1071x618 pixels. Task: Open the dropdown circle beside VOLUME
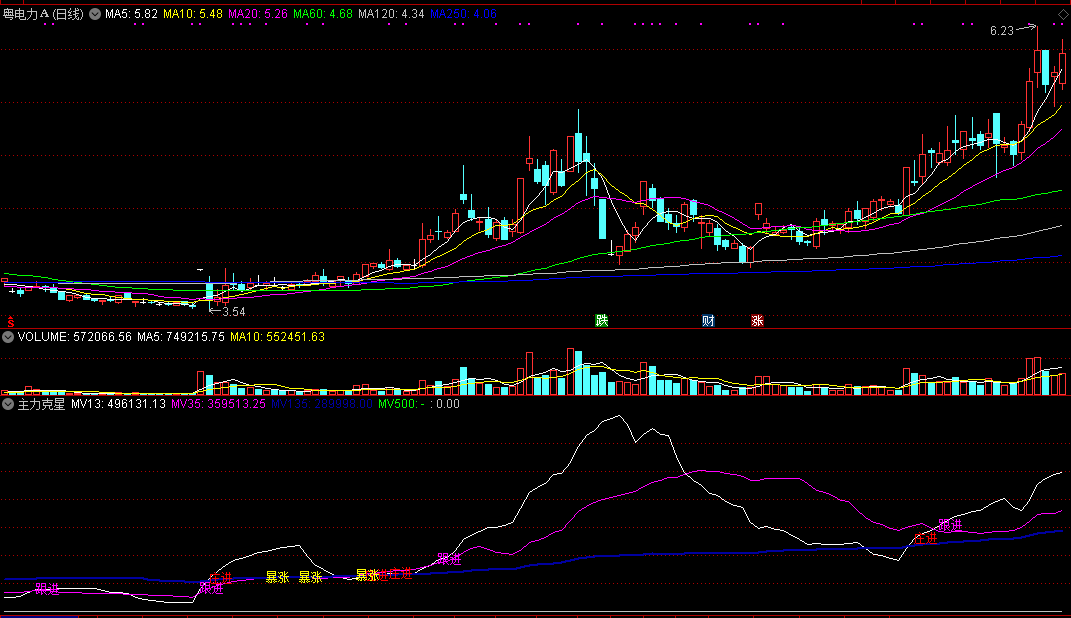tap(8, 337)
